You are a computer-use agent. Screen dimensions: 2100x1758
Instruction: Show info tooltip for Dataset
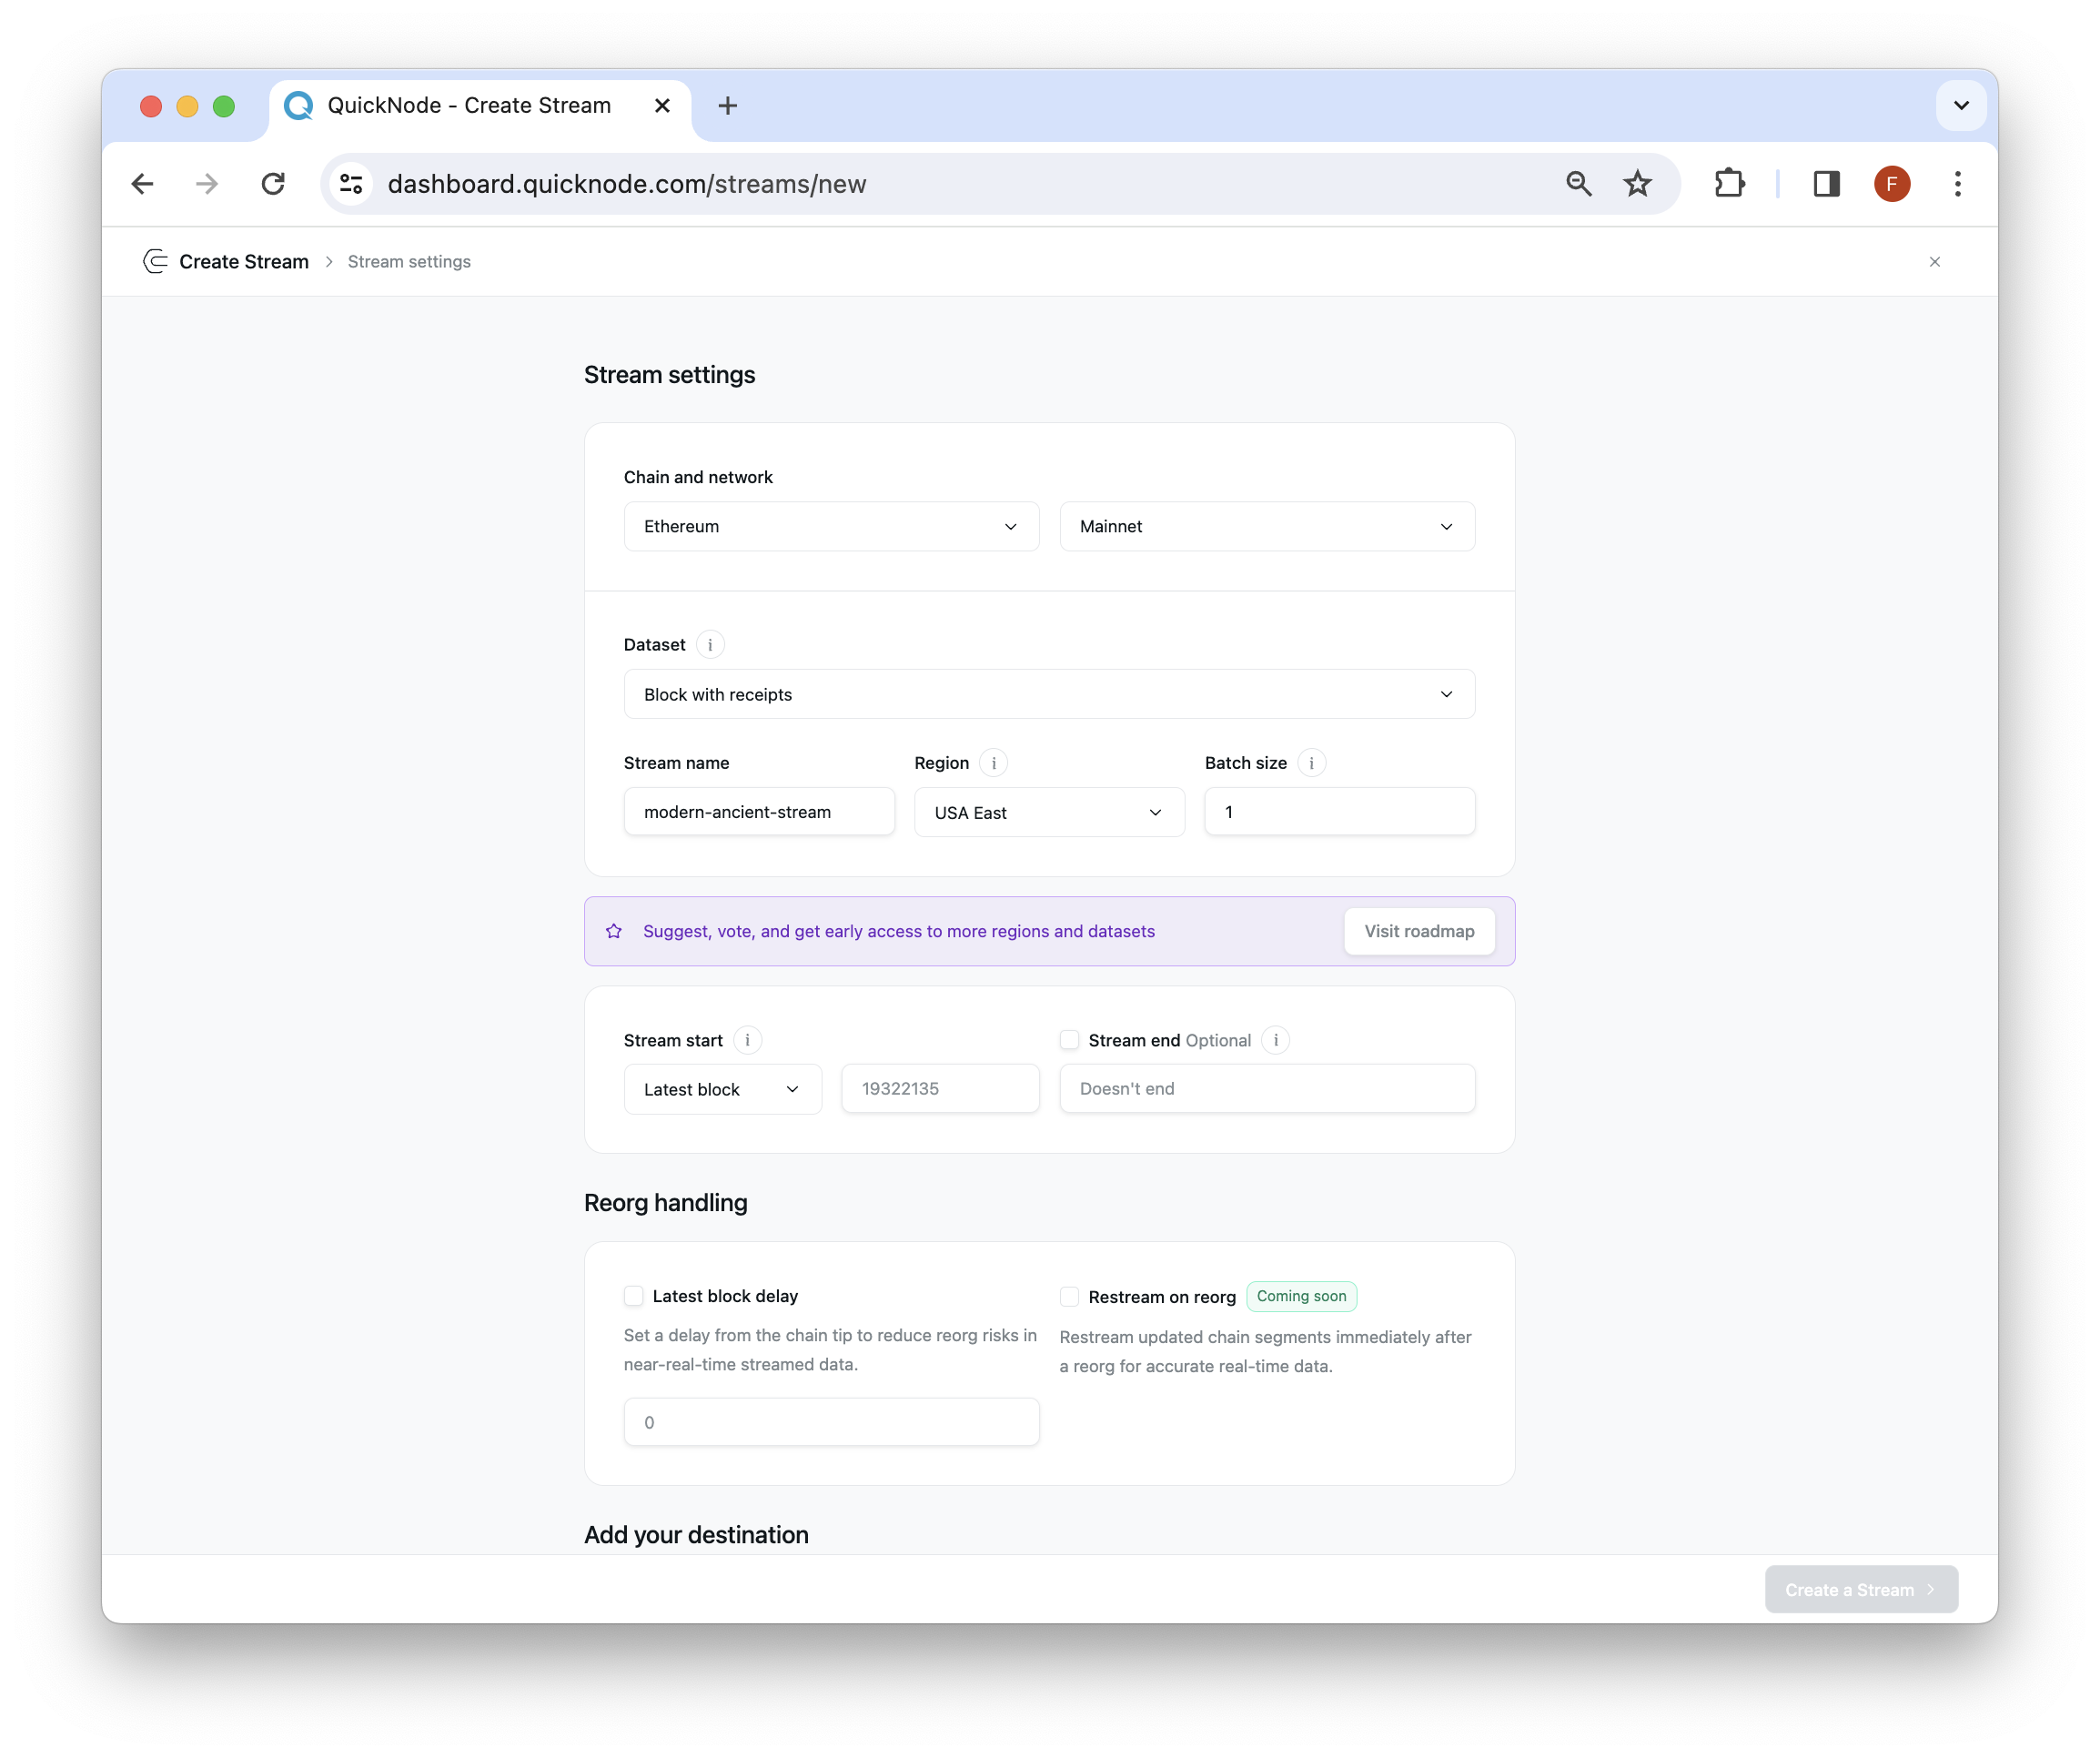710,645
